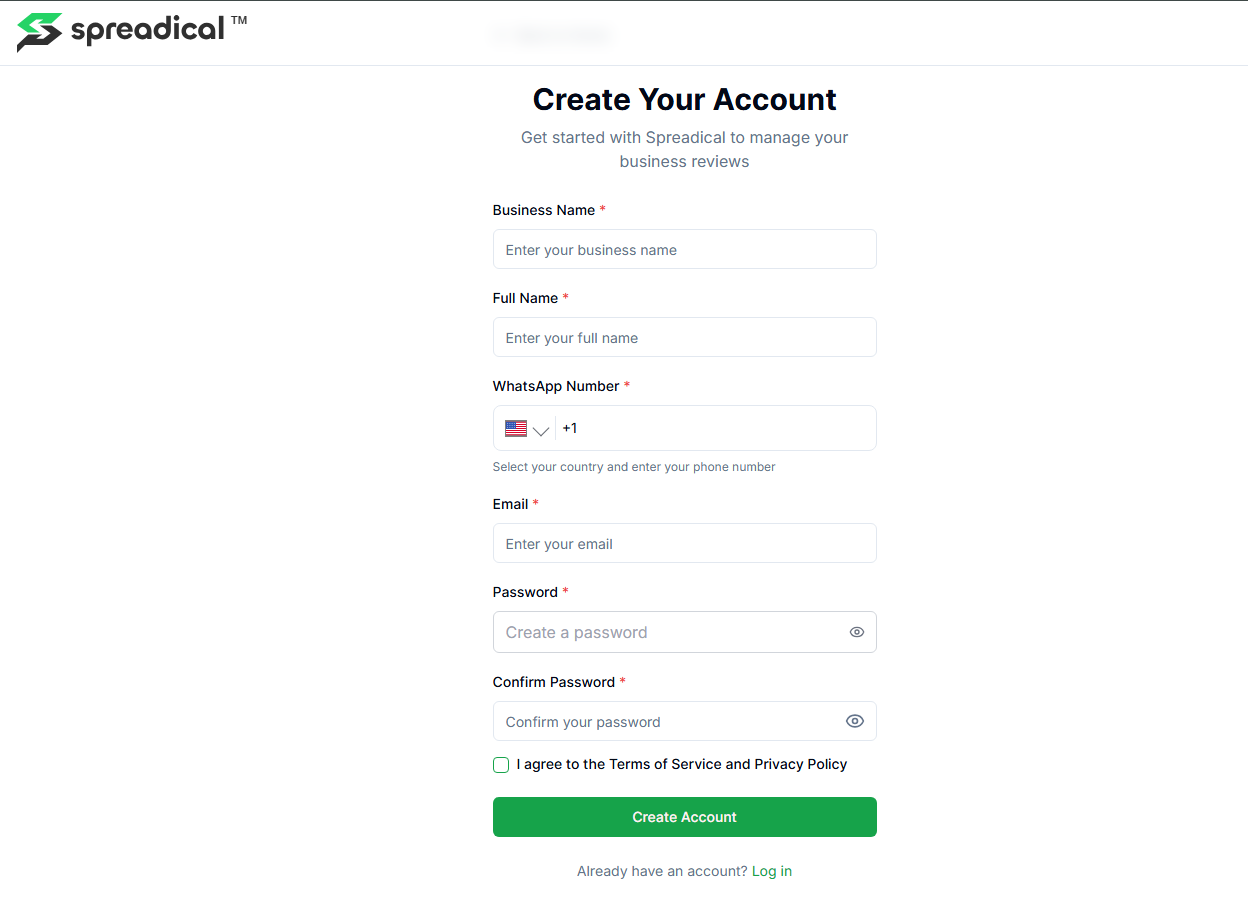
Task: Click the Privacy Policy text
Action: point(801,763)
